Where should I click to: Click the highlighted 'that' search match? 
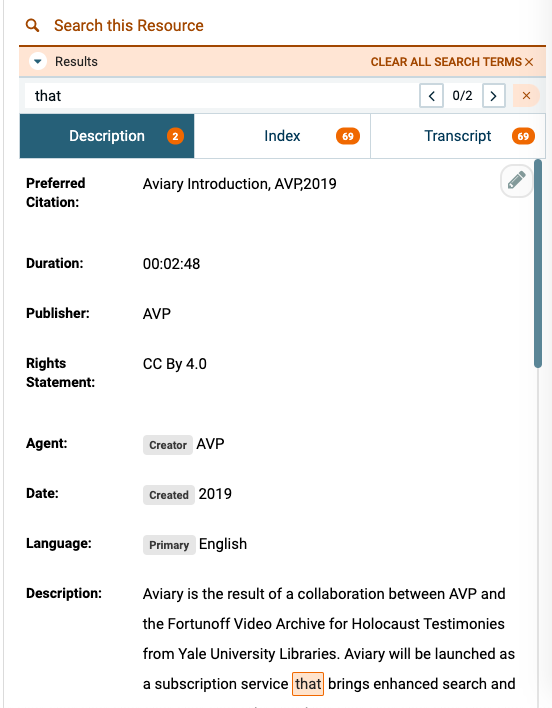[308, 684]
